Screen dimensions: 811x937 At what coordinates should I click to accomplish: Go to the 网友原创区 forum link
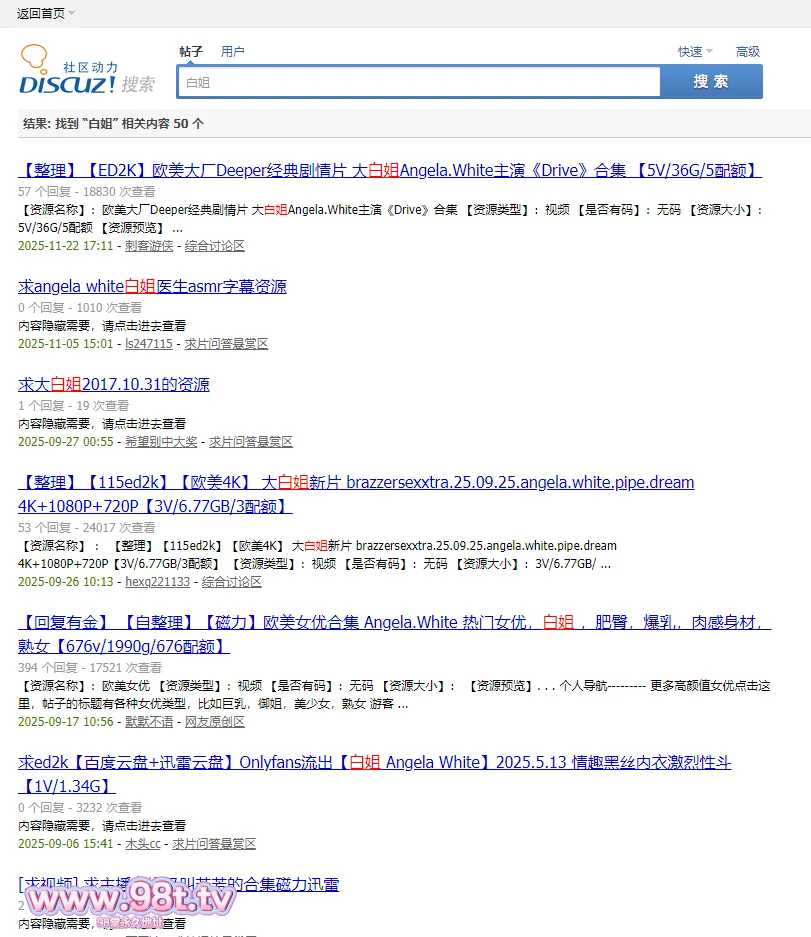point(215,722)
